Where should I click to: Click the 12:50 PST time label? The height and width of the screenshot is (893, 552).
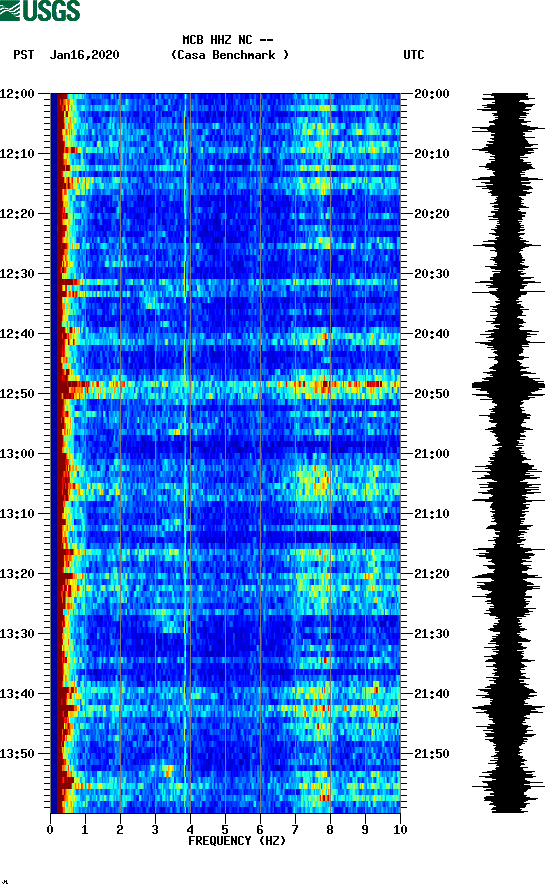point(18,394)
